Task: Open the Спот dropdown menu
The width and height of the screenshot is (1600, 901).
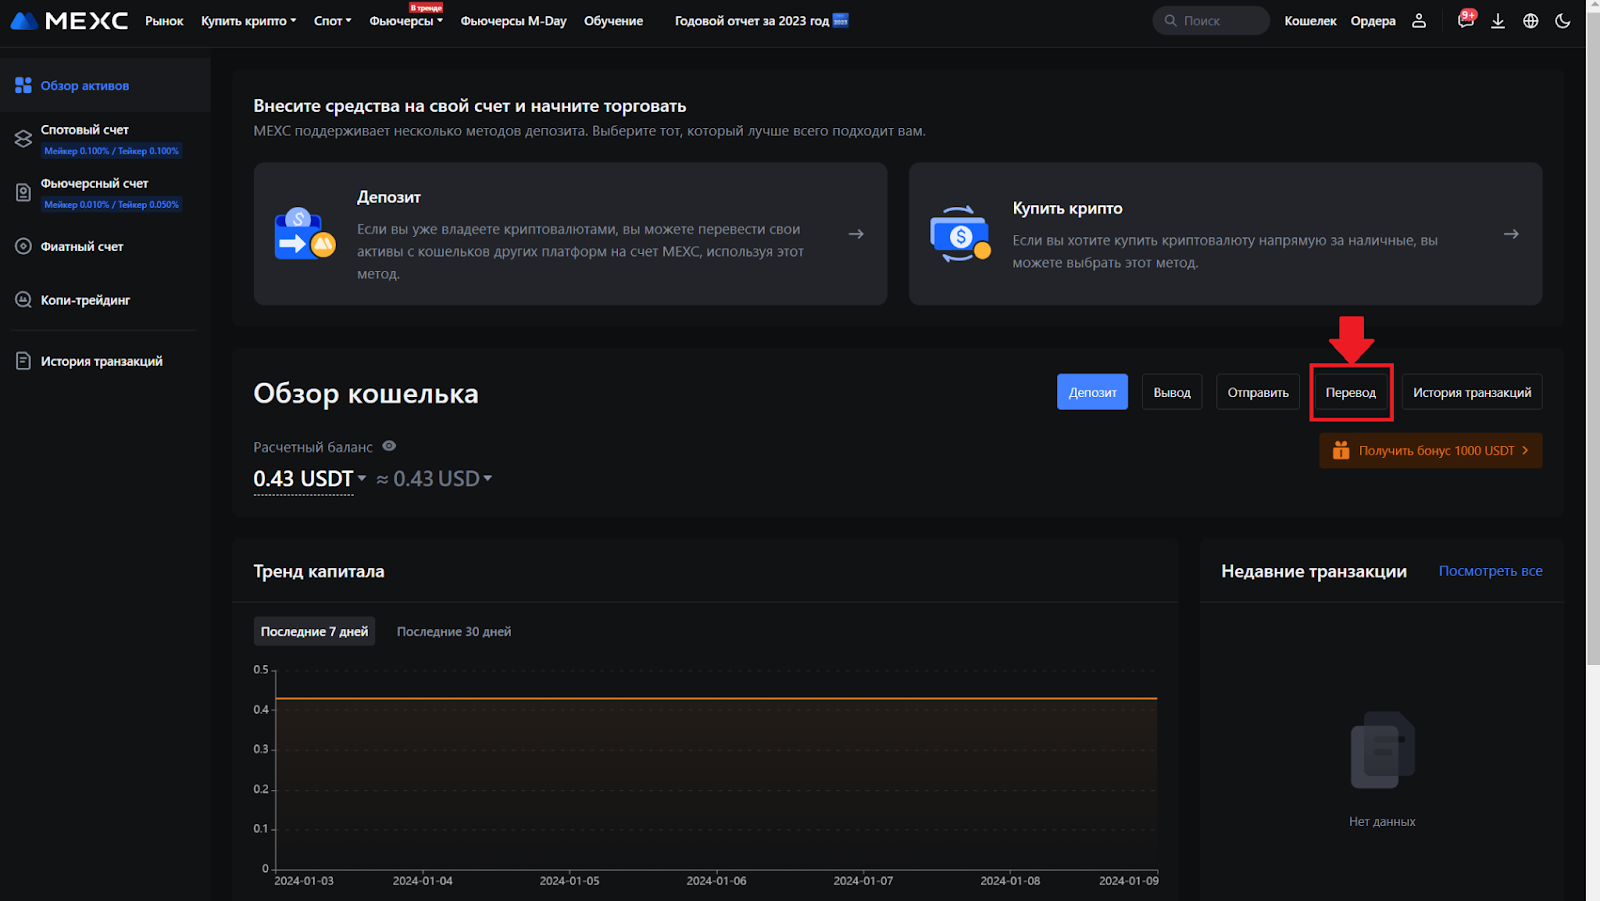Action: [x=332, y=21]
